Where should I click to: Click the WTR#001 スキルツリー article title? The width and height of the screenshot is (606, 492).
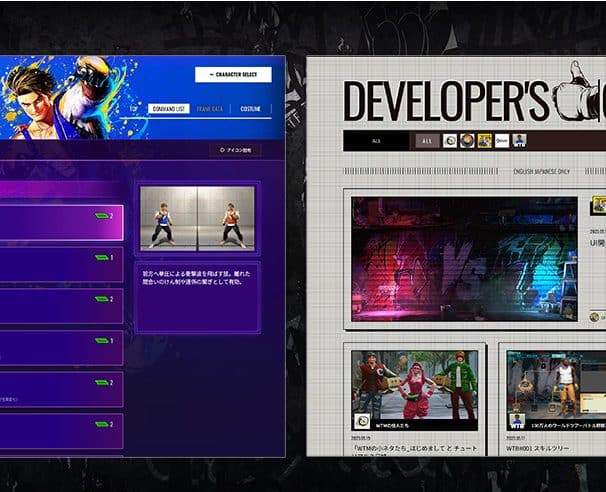pyautogui.click(x=537, y=448)
